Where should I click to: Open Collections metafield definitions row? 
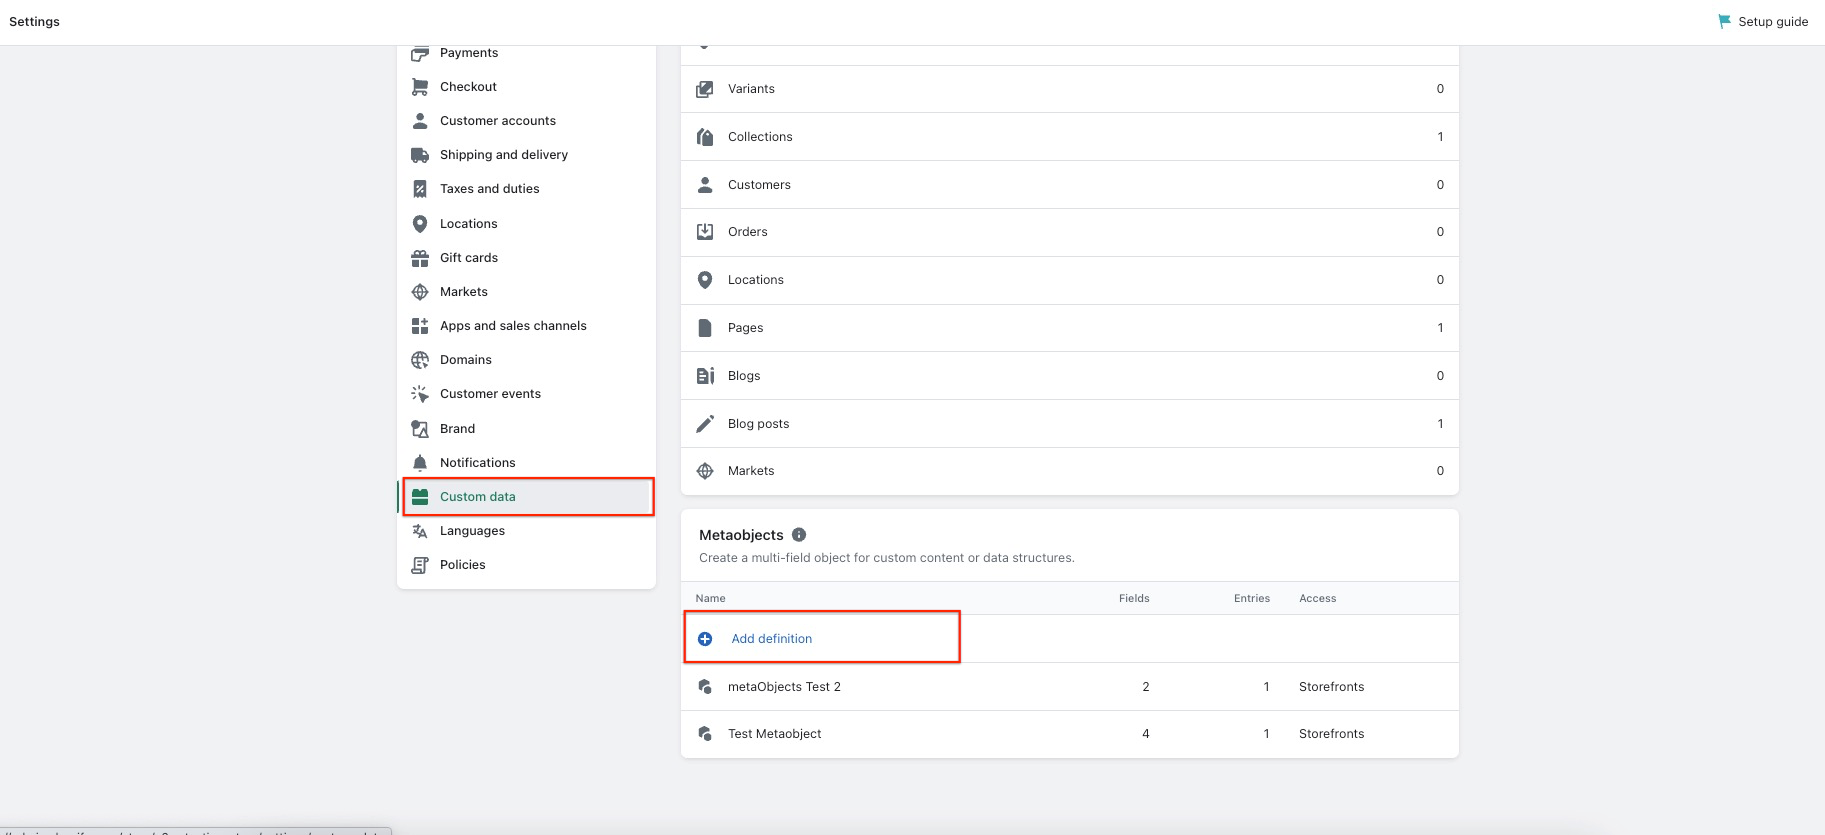[x=760, y=137]
